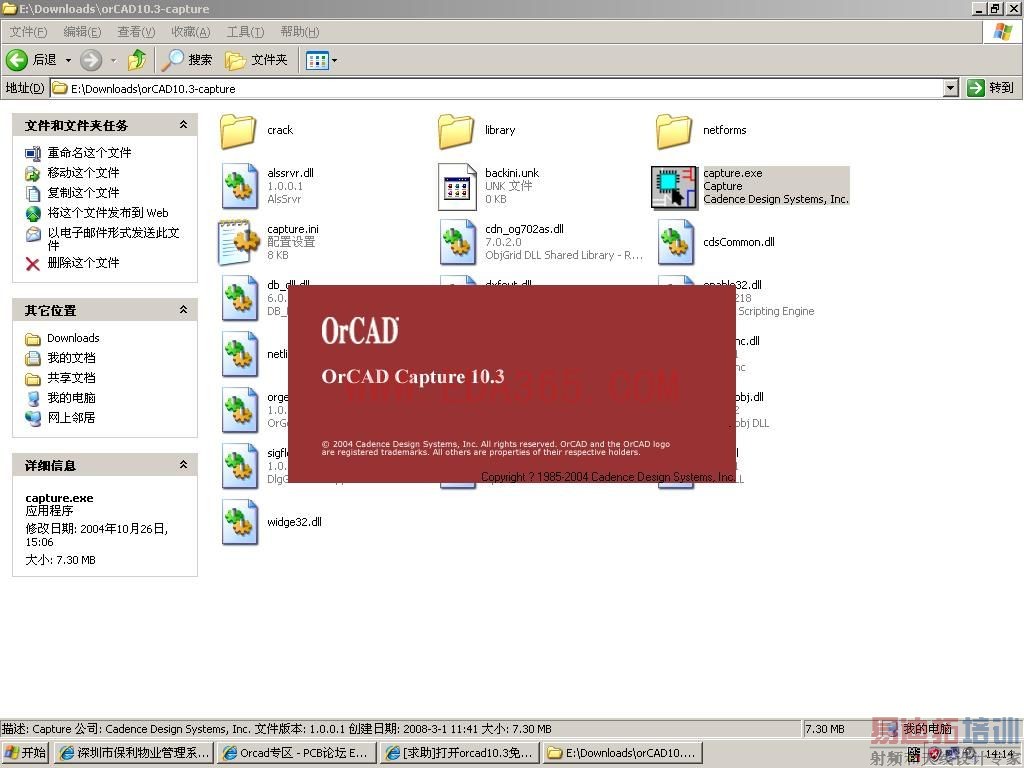
Task: Collapse the 其它位置 panel
Action: pos(184,310)
